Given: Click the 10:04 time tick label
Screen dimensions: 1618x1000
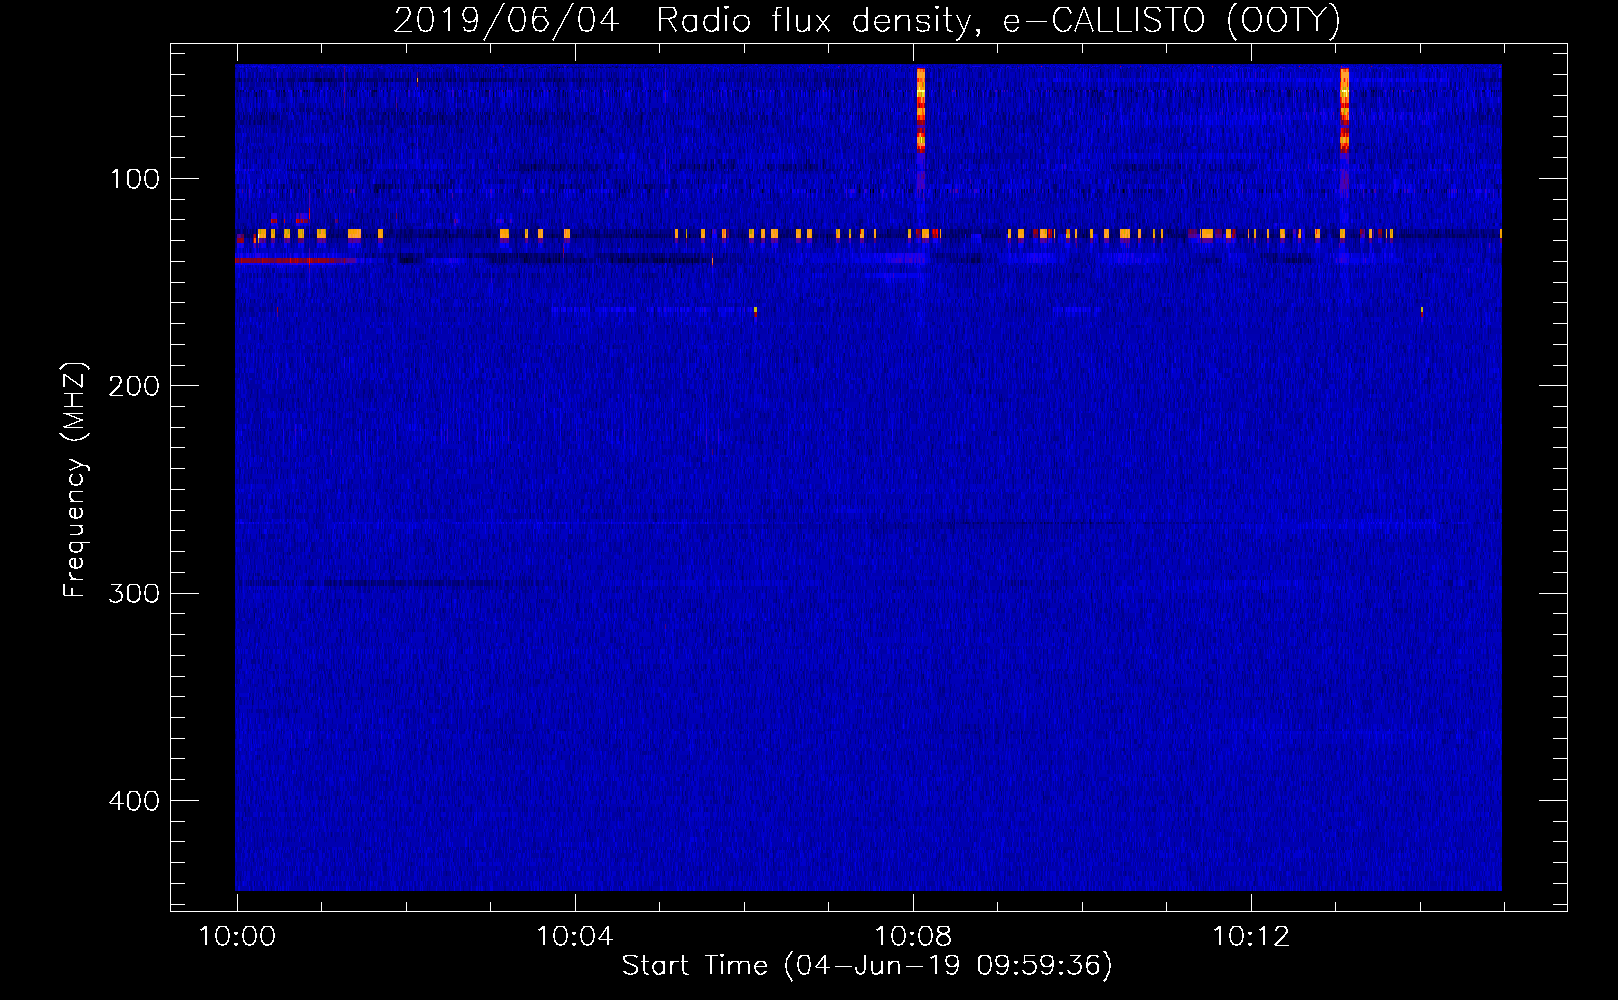Looking at the screenshot, I should pyautogui.click(x=575, y=937).
